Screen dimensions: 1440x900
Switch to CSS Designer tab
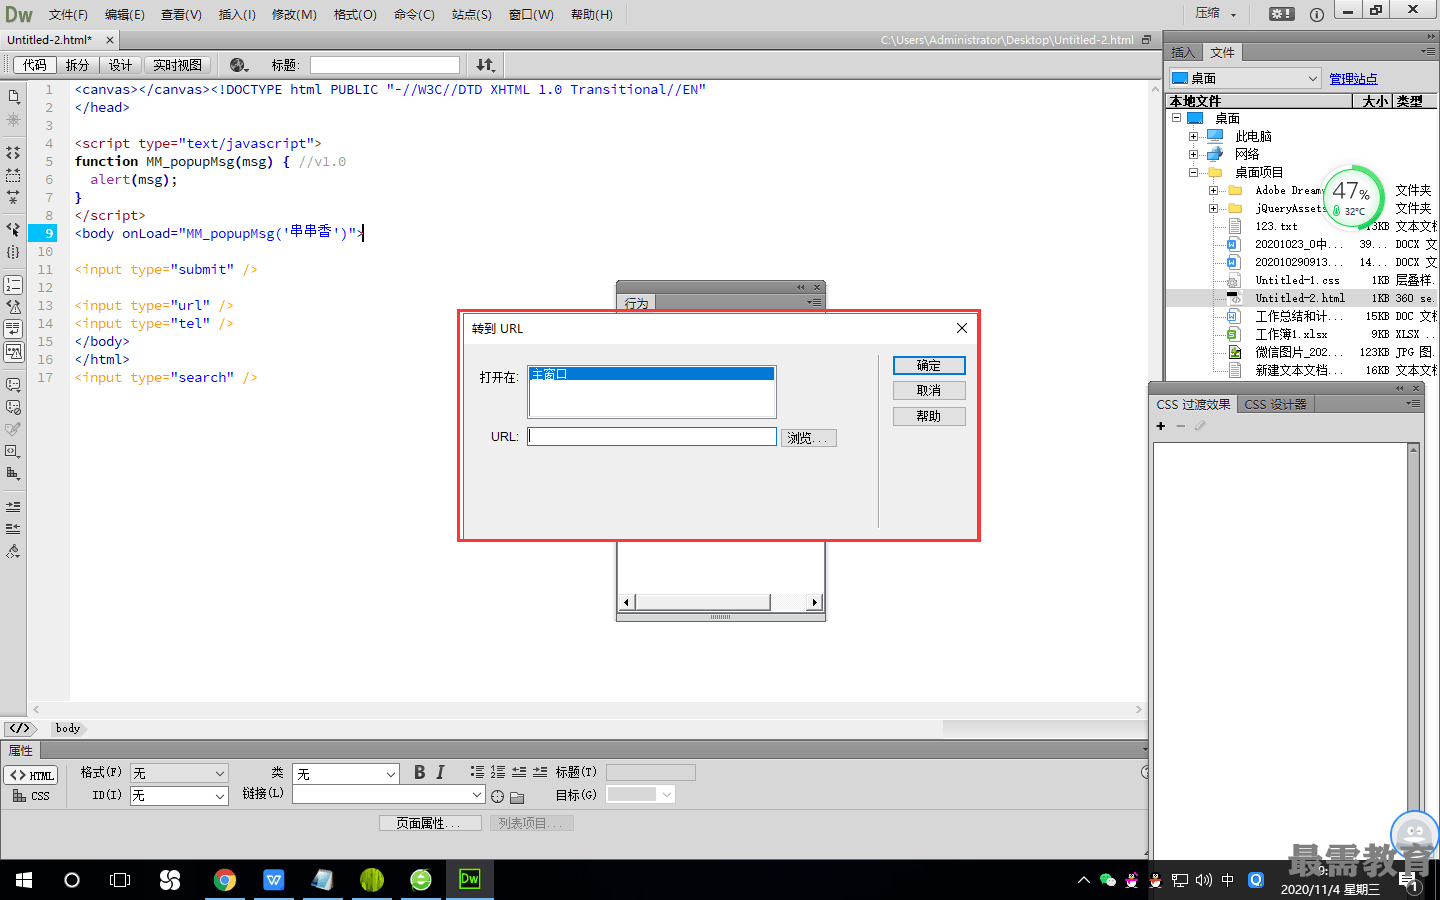pyautogui.click(x=1275, y=404)
